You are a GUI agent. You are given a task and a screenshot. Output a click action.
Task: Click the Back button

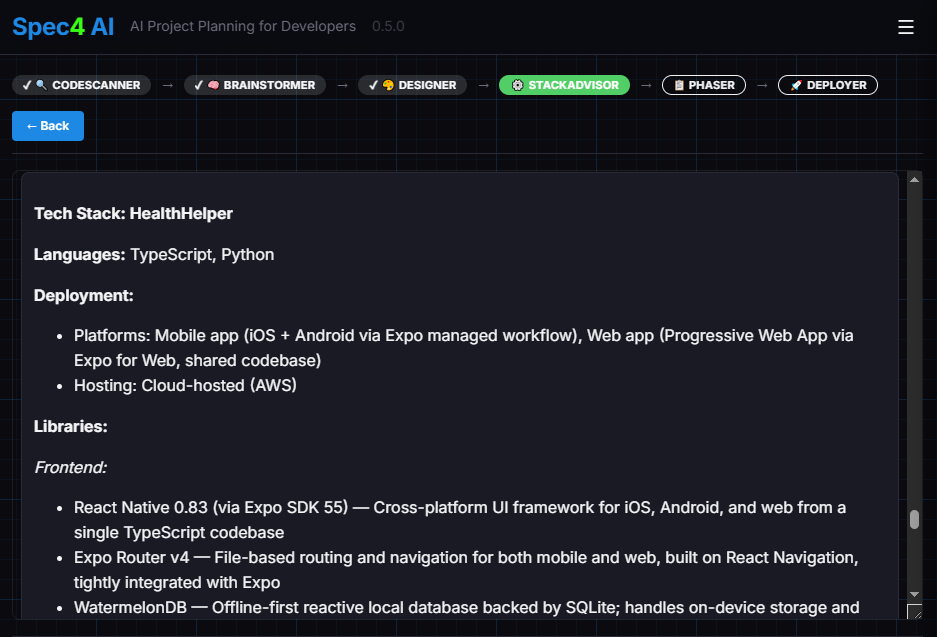(x=48, y=126)
